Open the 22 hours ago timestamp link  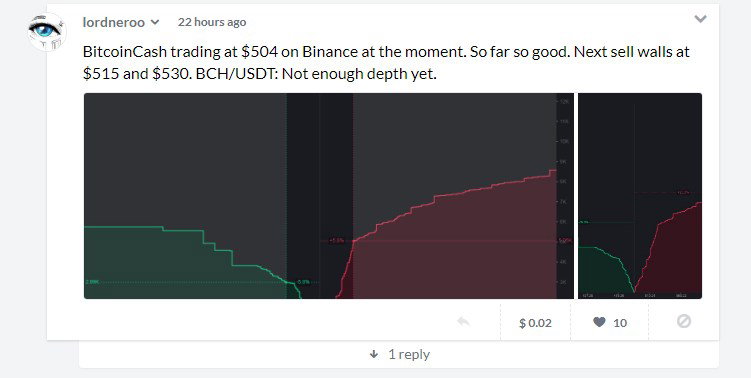(212, 22)
